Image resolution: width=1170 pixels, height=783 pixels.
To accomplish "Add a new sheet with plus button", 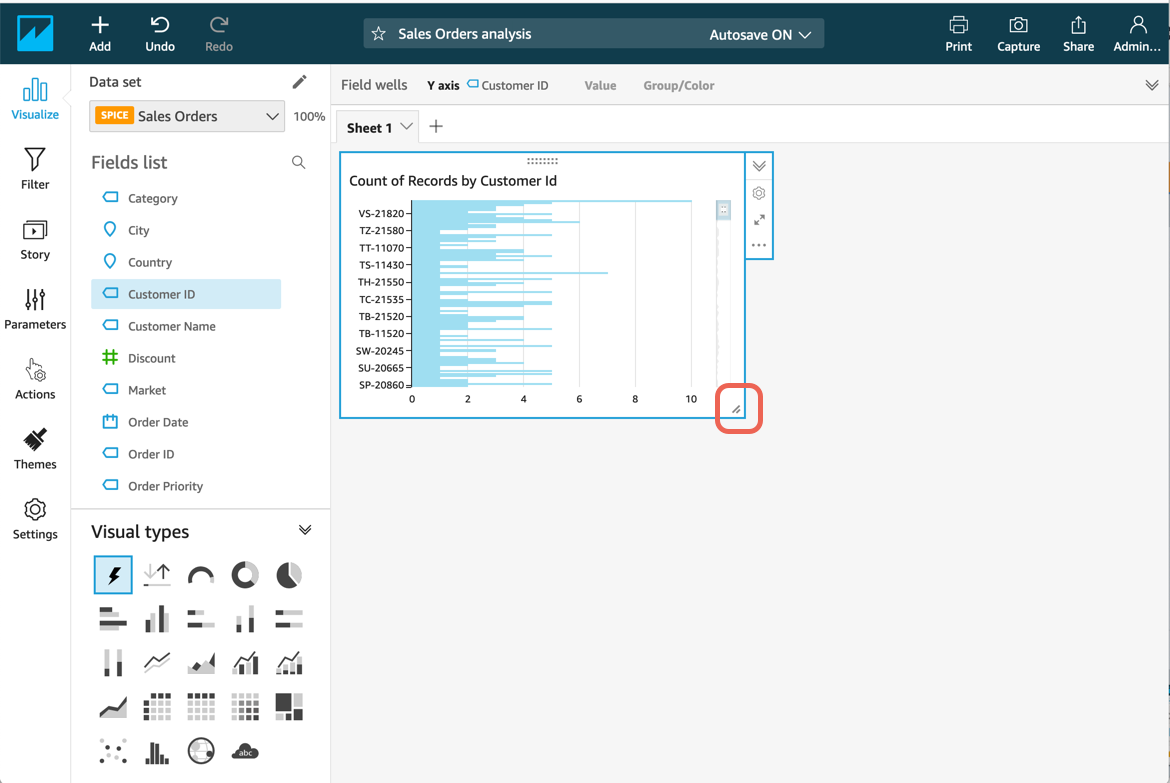I will [x=436, y=127].
